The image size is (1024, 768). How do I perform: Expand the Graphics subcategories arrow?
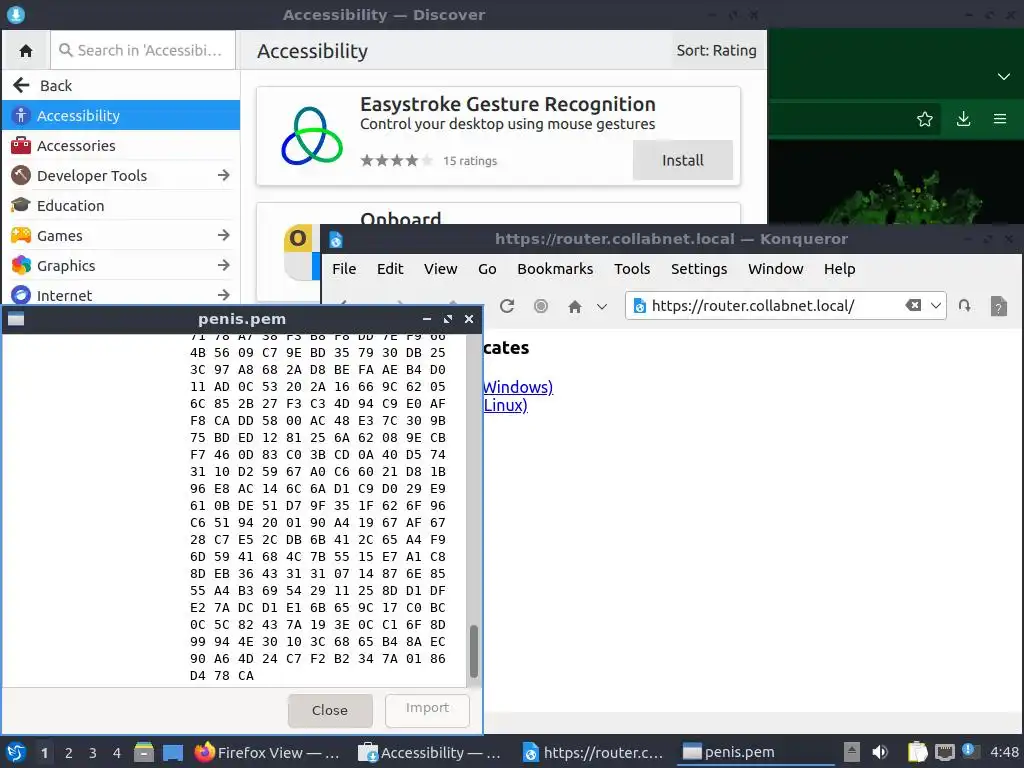223,265
